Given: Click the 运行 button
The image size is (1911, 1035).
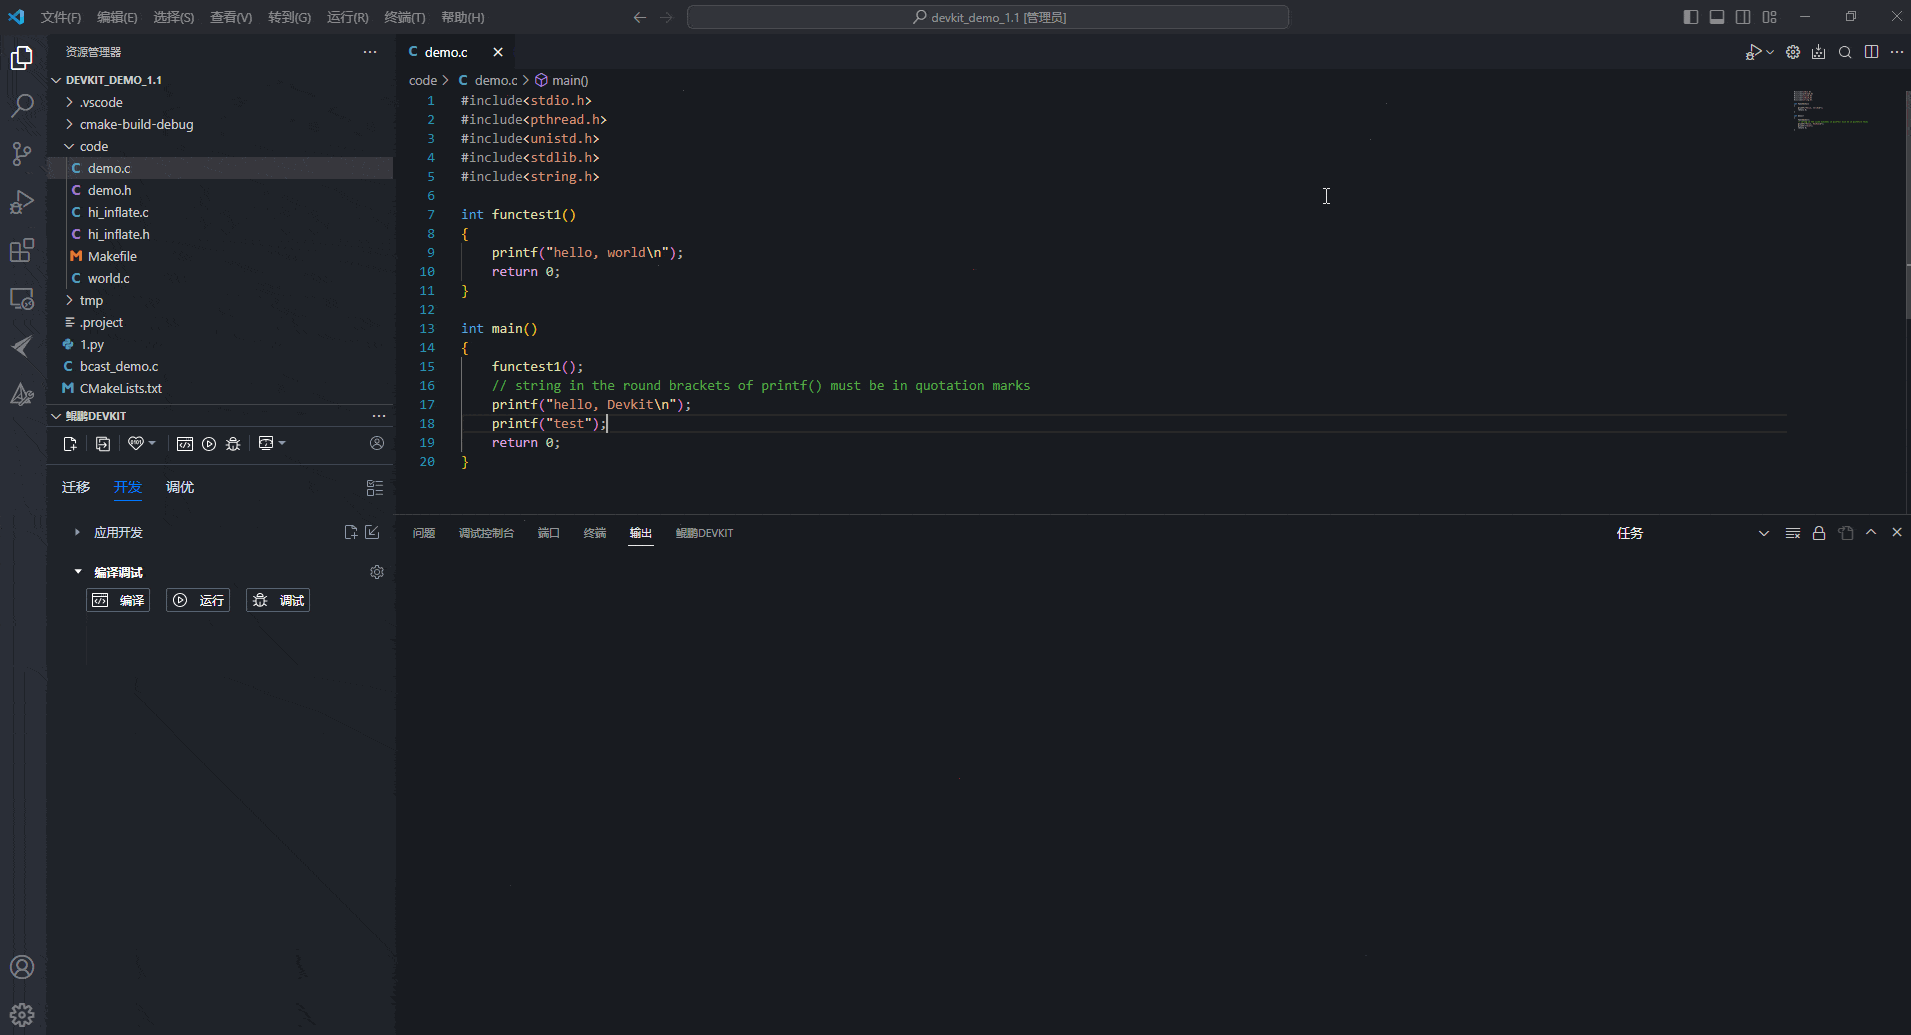Looking at the screenshot, I should point(198,600).
